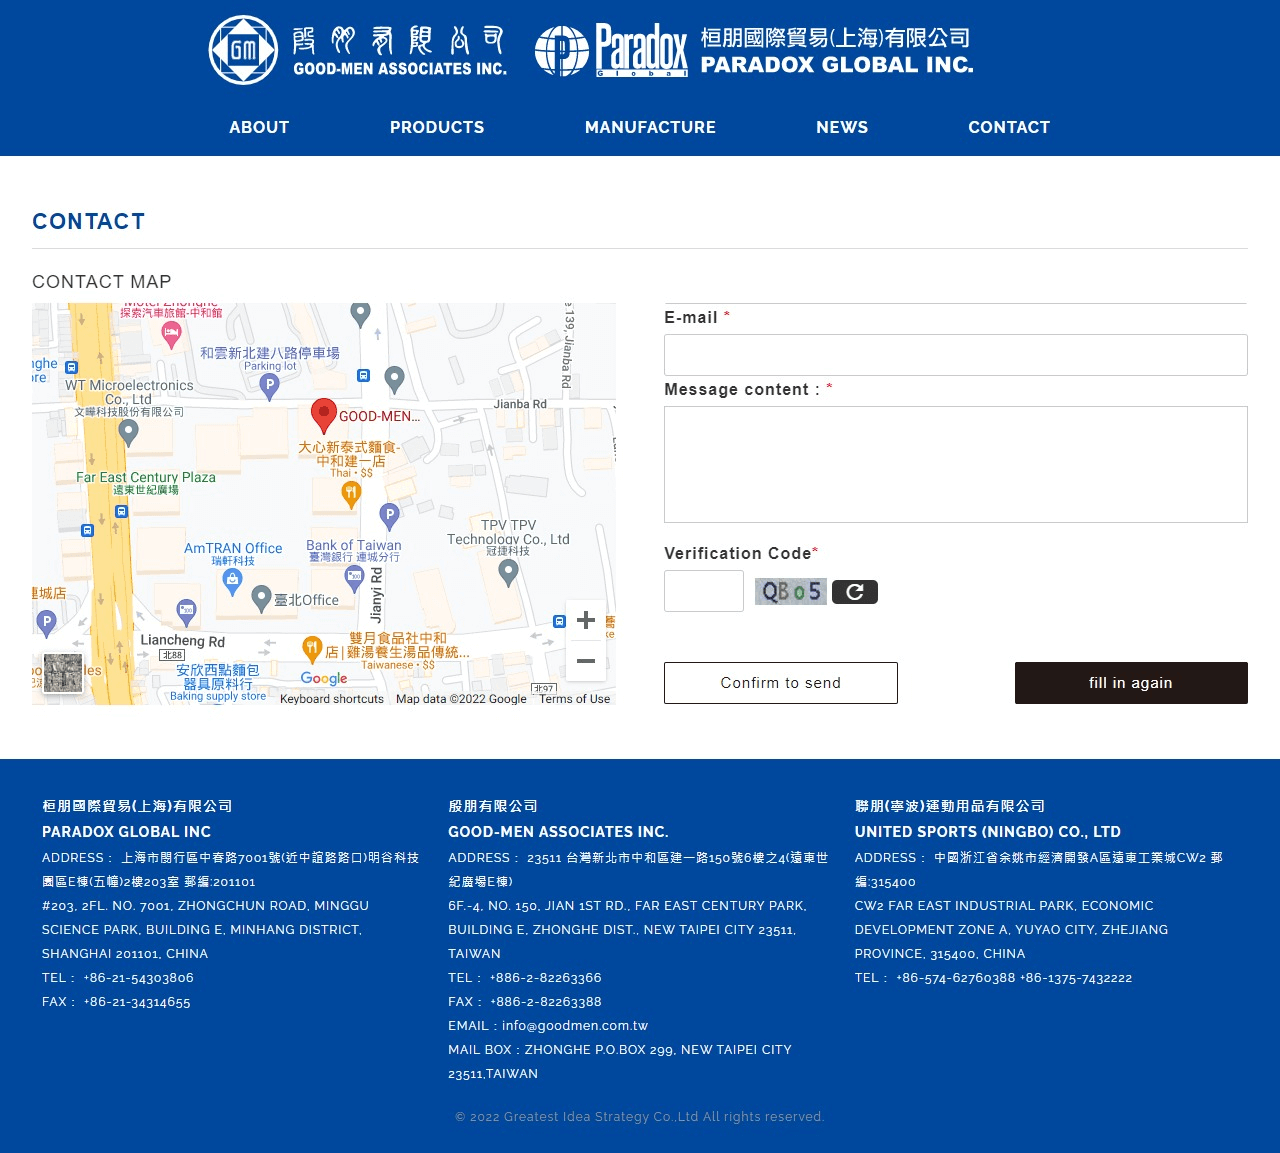Click the FAX +86-21-34314655 text
The width and height of the screenshot is (1280, 1153).
[116, 1002]
